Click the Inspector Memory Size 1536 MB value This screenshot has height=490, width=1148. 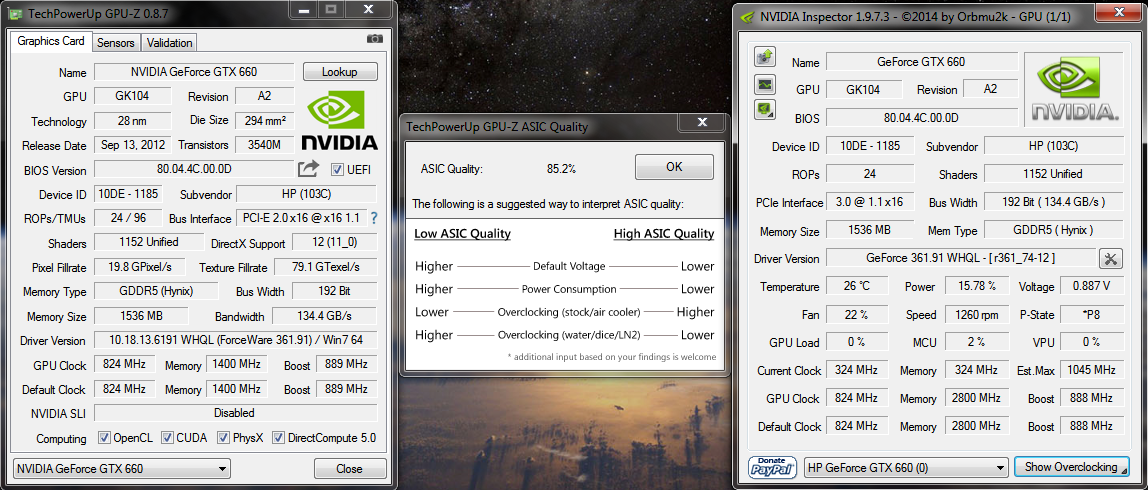coord(869,229)
